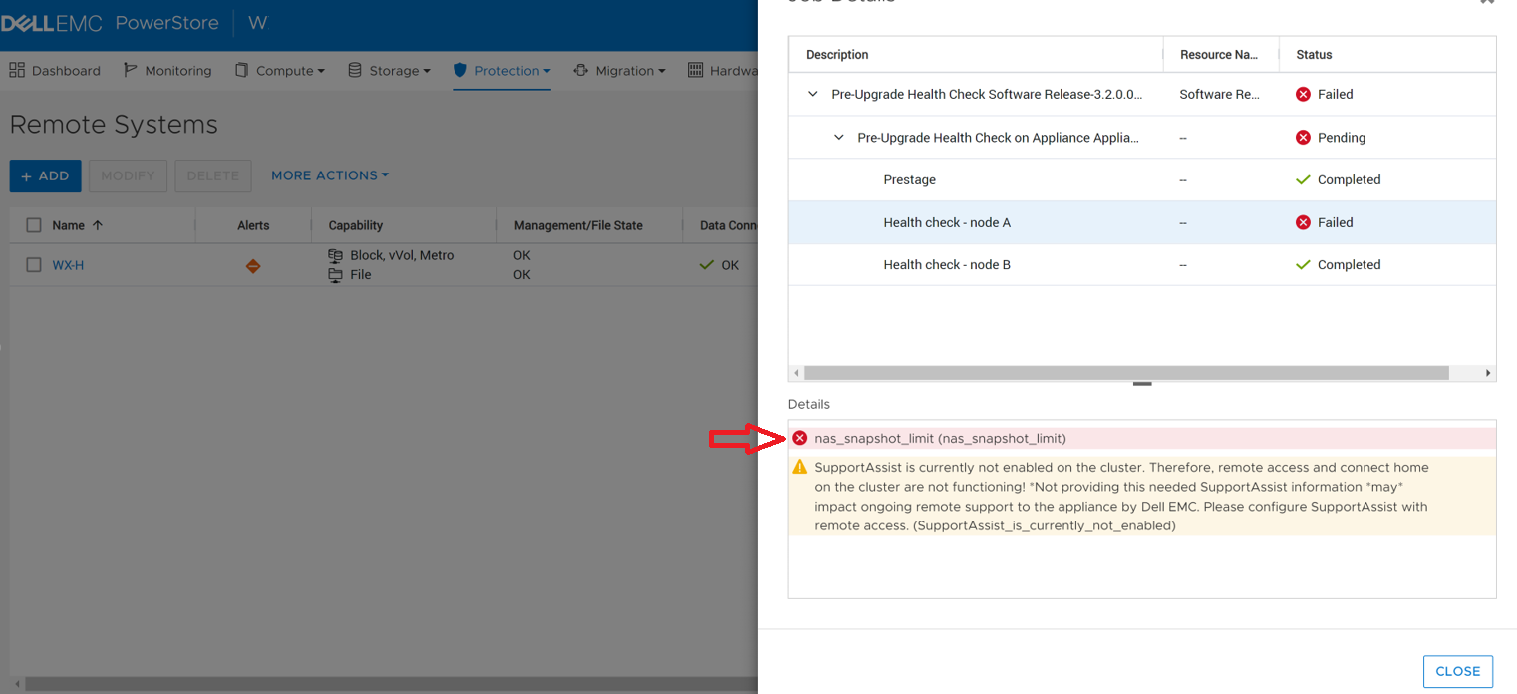Collapse the Pre-Upgrade Health Check on Appliance row
The height and width of the screenshot is (694, 1517).
pos(839,138)
